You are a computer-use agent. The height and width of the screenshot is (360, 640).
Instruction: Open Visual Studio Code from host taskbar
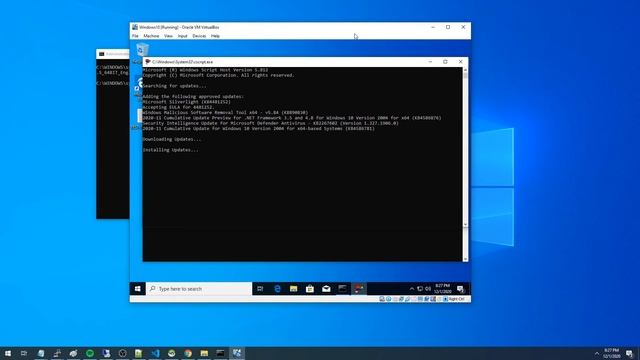155,353
